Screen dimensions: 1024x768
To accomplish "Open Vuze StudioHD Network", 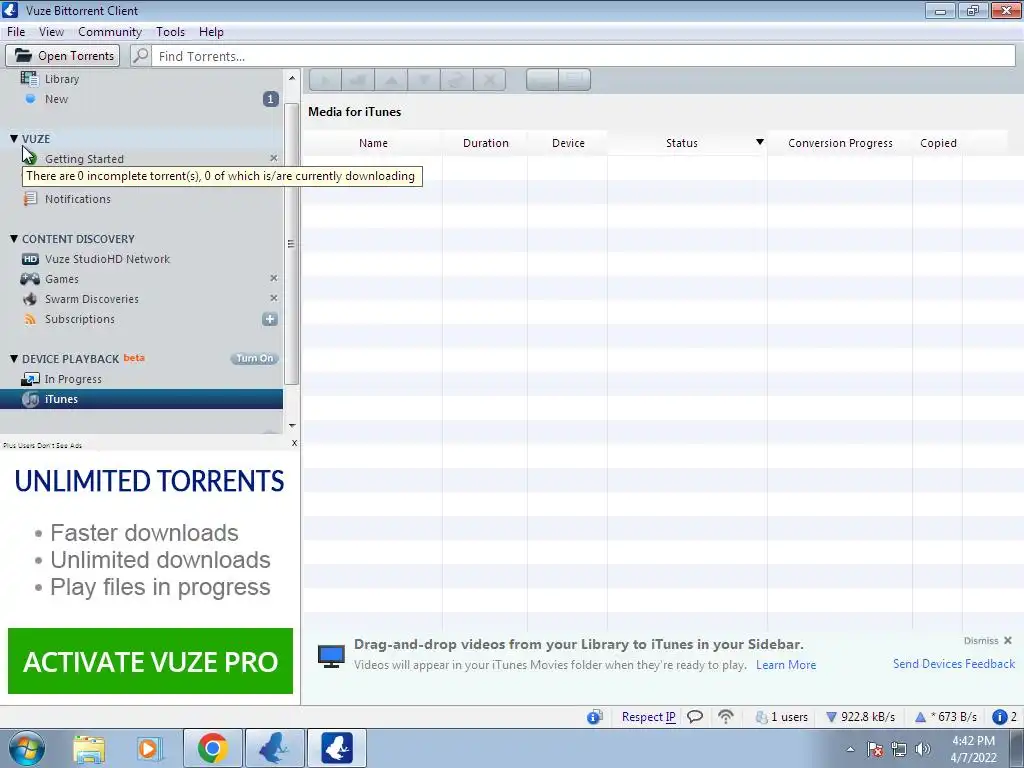I will (107, 259).
